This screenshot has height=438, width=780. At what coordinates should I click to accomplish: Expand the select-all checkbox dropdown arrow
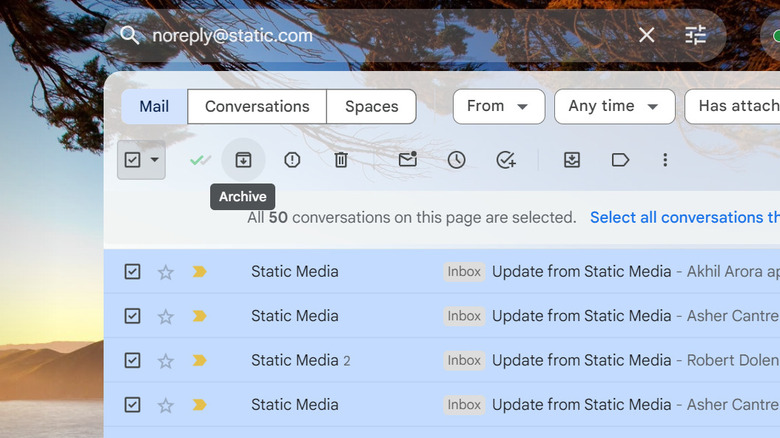155,160
